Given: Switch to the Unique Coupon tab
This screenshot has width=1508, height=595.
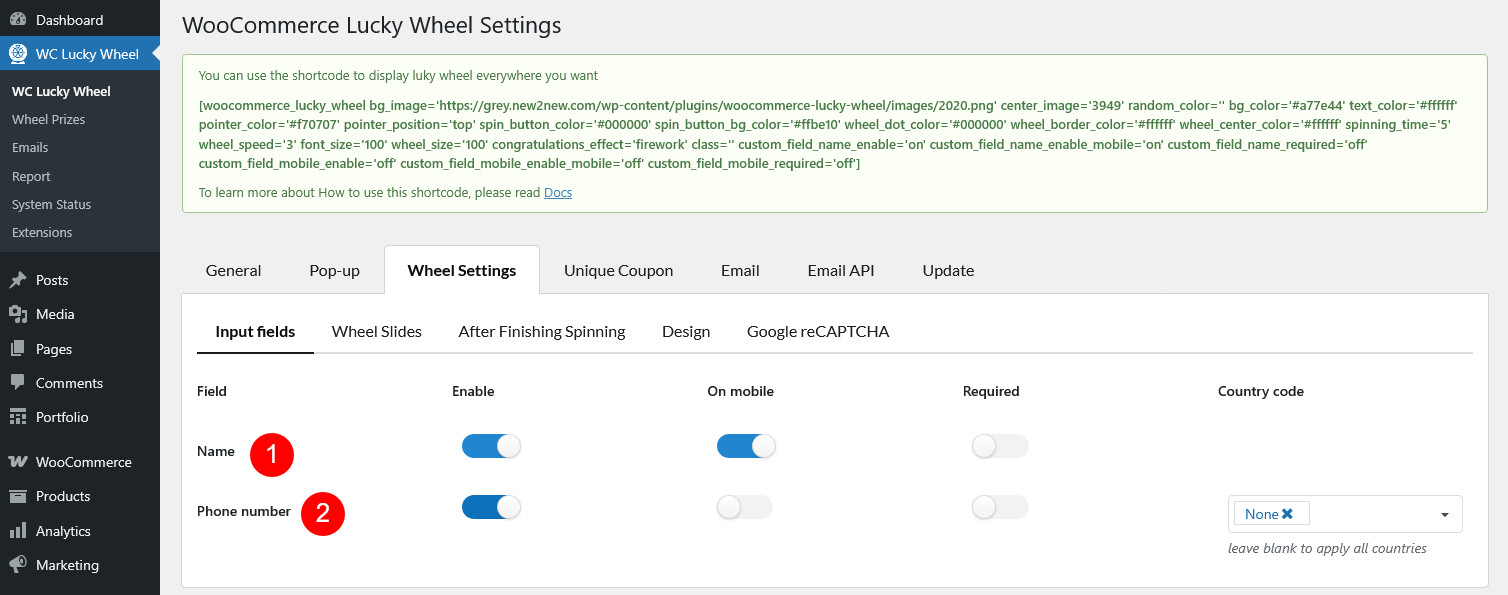Looking at the screenshot, I should pyautogui.click(x=618, y=270).
